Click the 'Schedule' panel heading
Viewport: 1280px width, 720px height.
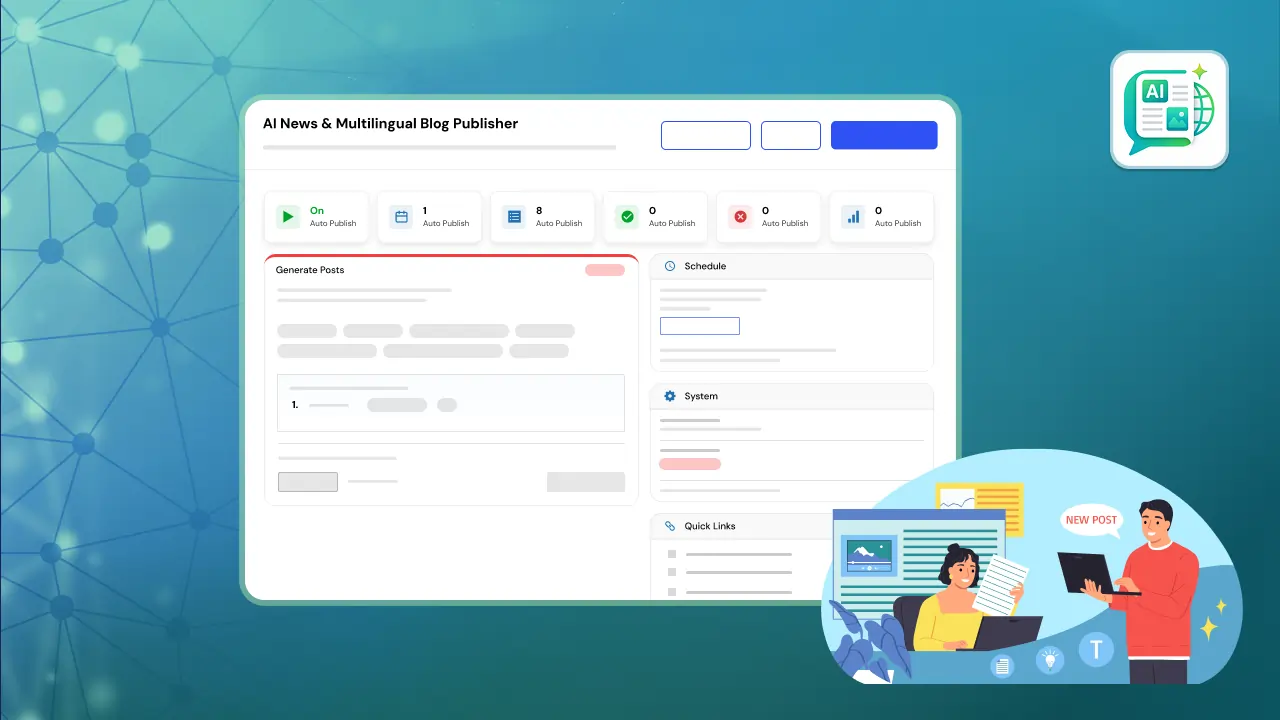[x=705, y=266]
